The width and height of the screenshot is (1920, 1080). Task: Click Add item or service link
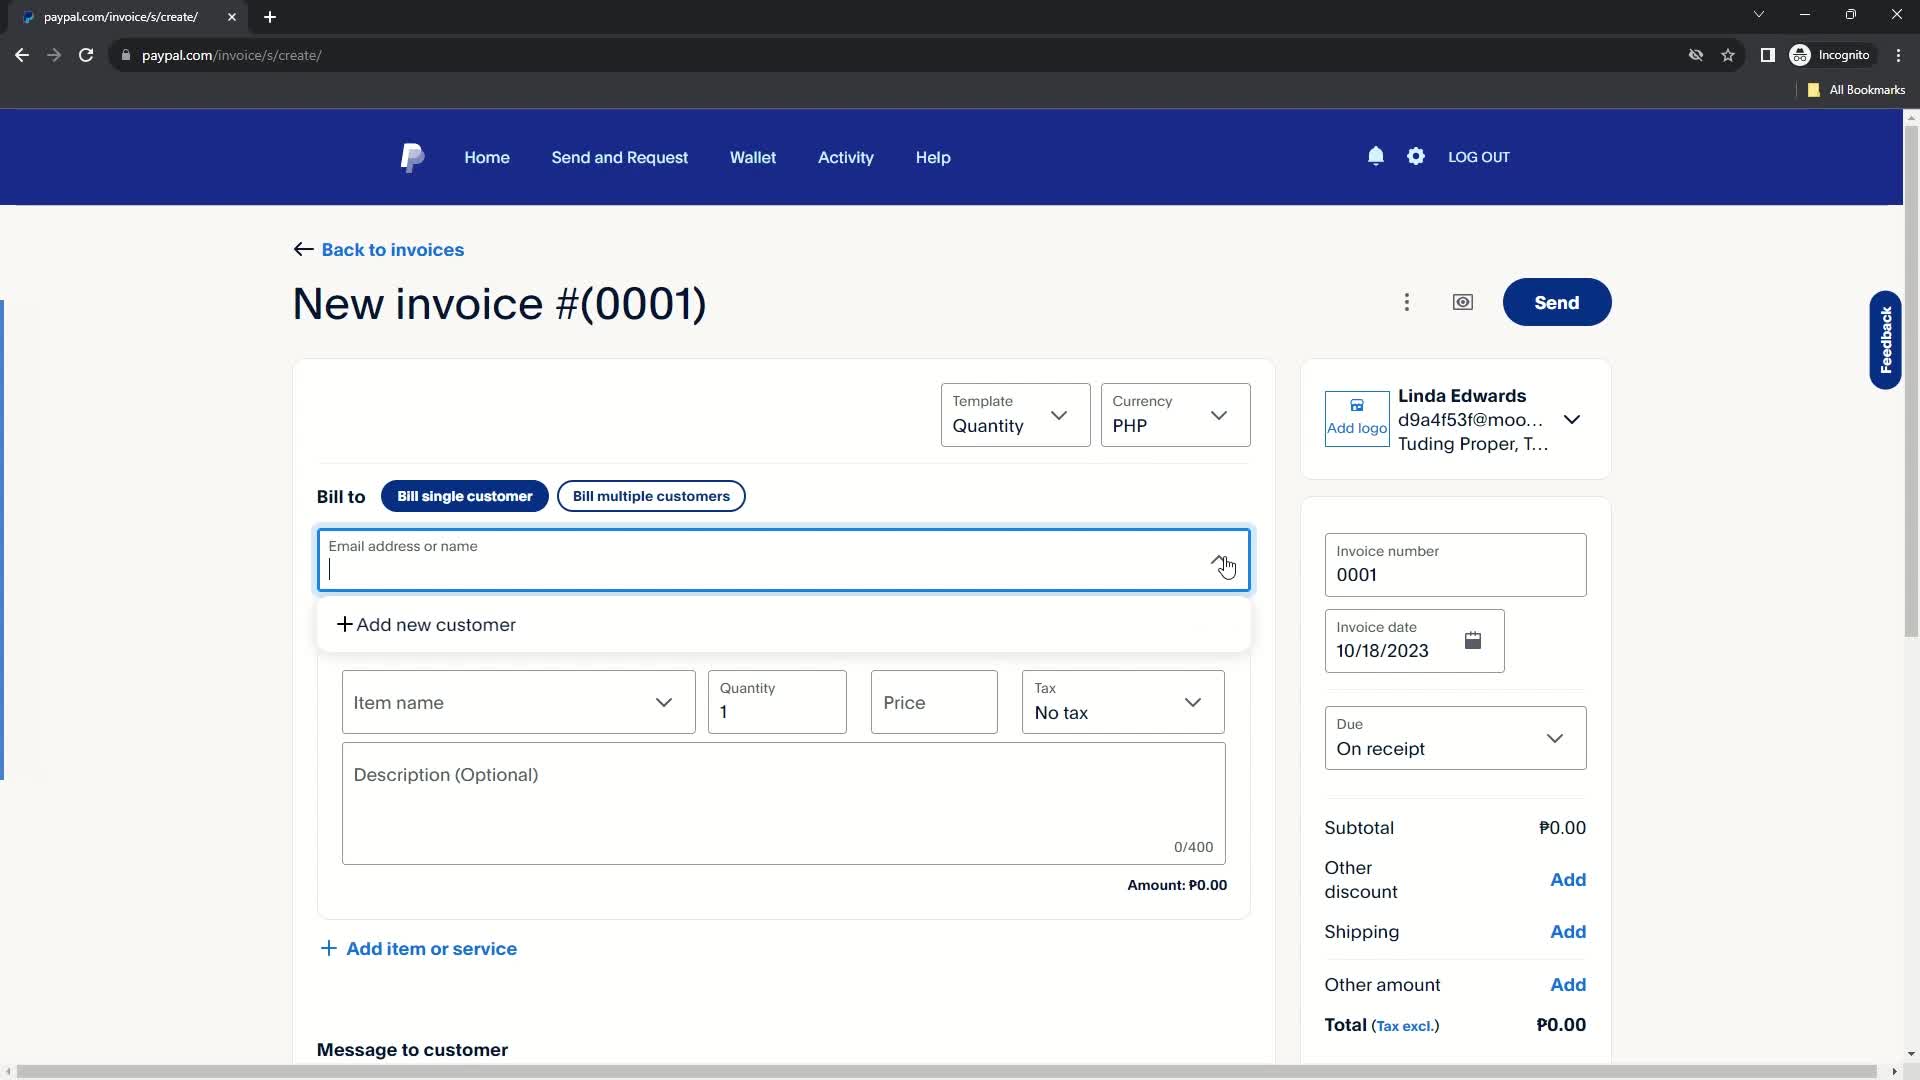pos(431,948)
